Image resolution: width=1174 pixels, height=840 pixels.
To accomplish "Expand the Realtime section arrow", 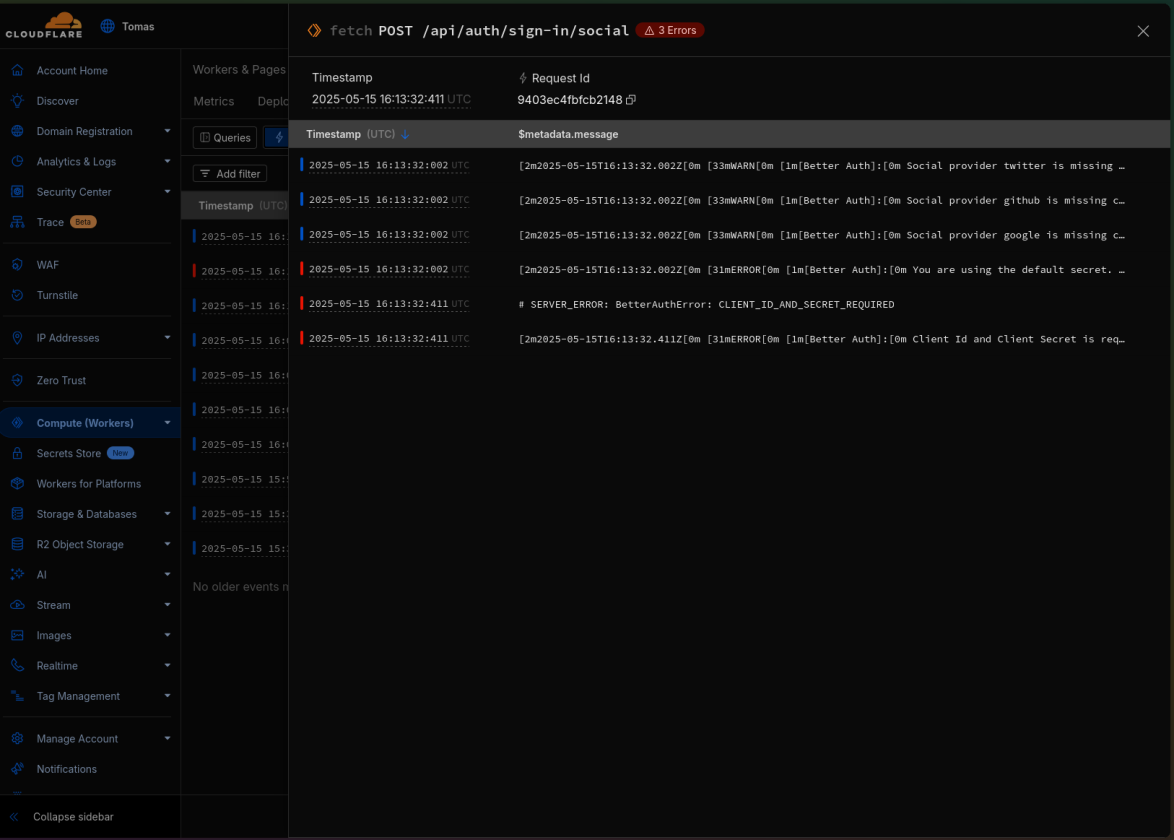I will click(167, 666).
